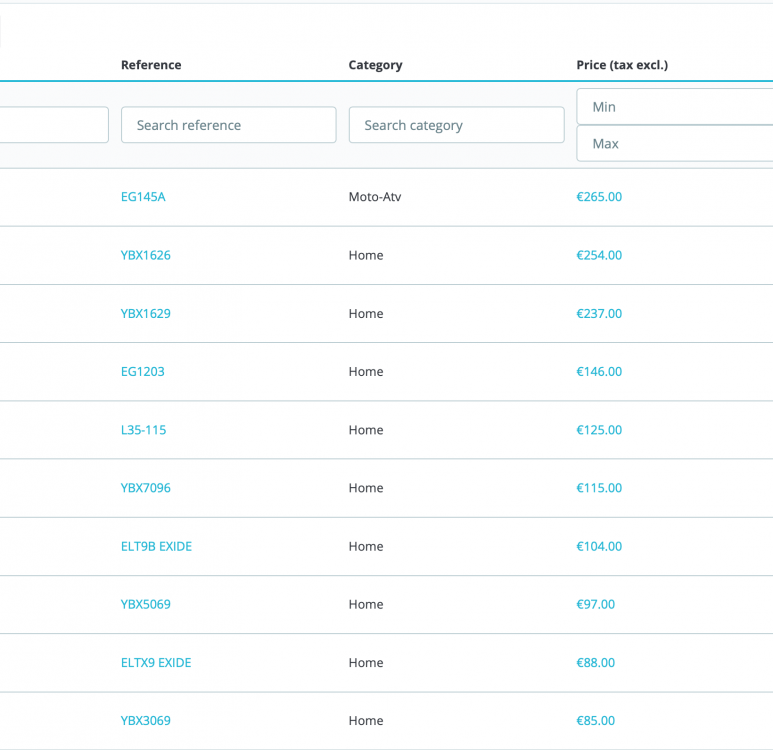Viewport: 773px width, 750px height.
Task: Select Home category in L35-115 row
Action: (x=366, y=430)
